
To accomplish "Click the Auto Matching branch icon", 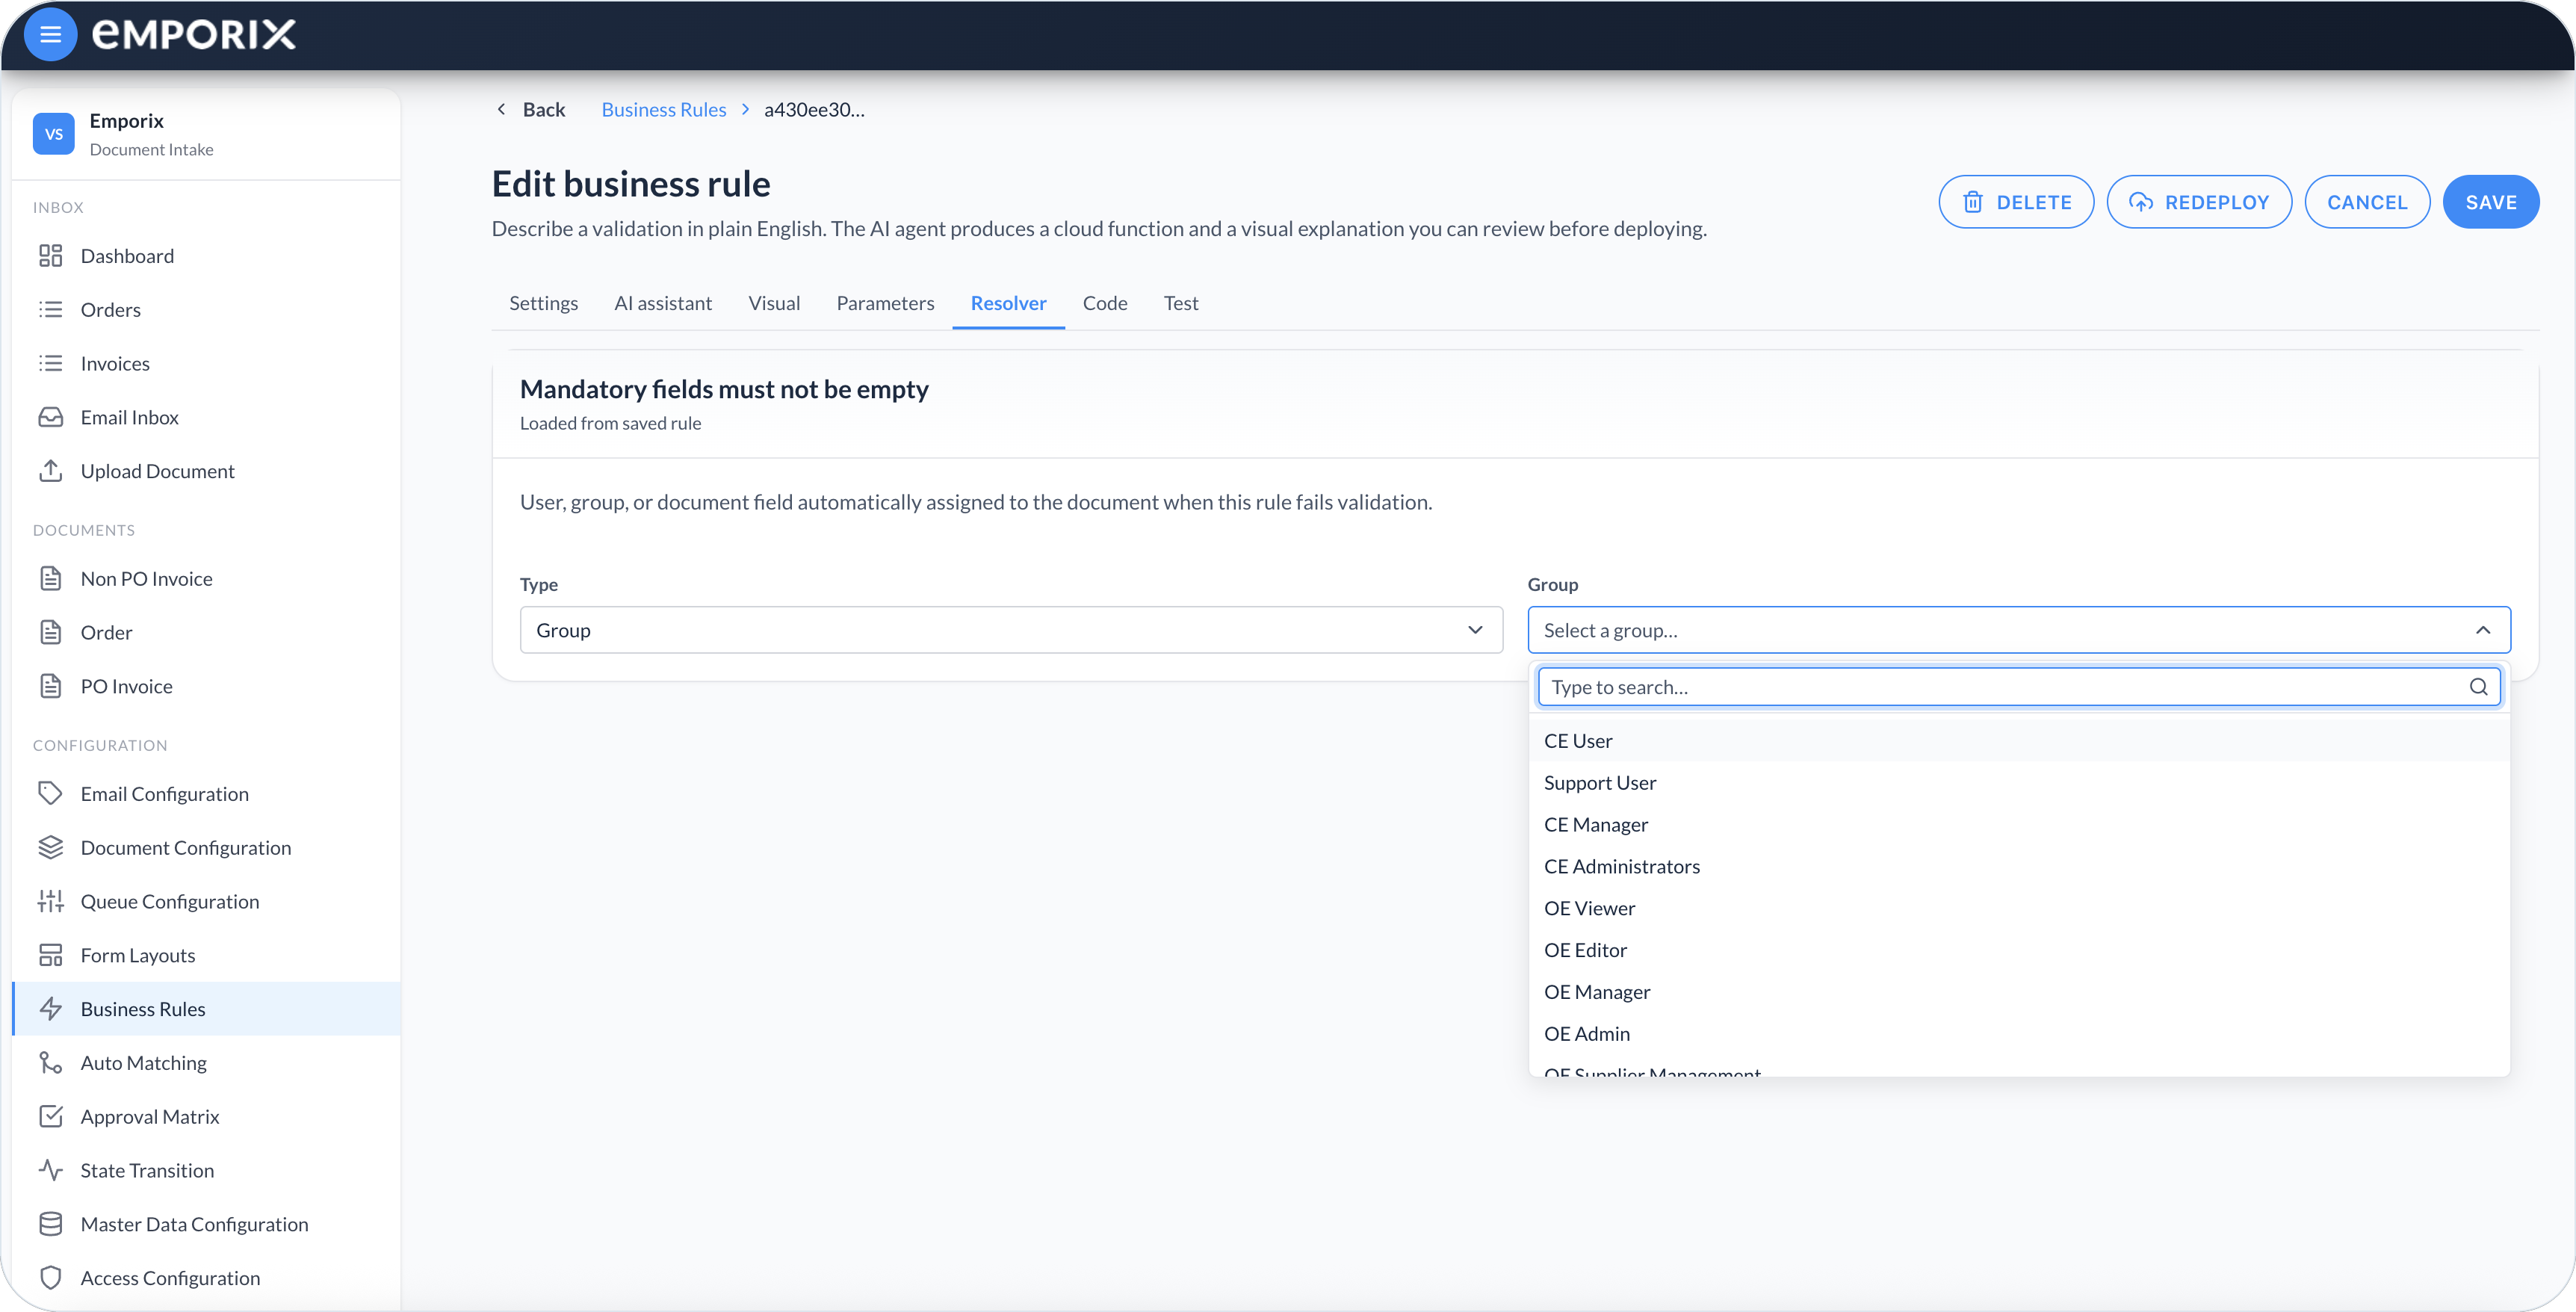I will tap(50, 1063).
